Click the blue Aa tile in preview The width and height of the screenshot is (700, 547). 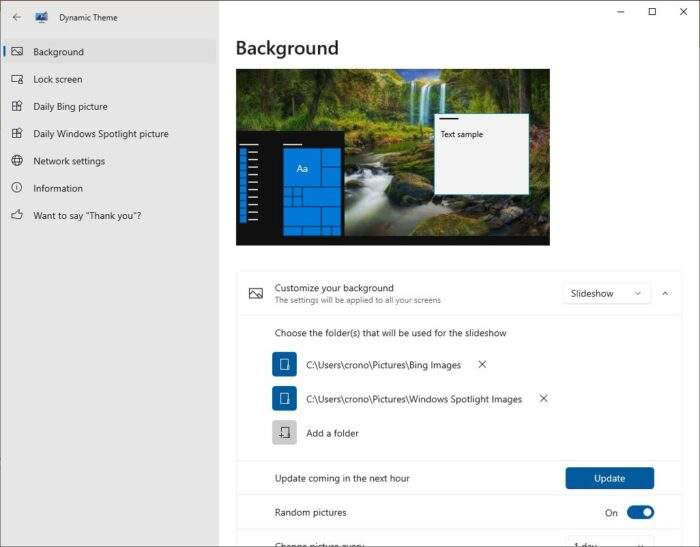click(302, 168)
